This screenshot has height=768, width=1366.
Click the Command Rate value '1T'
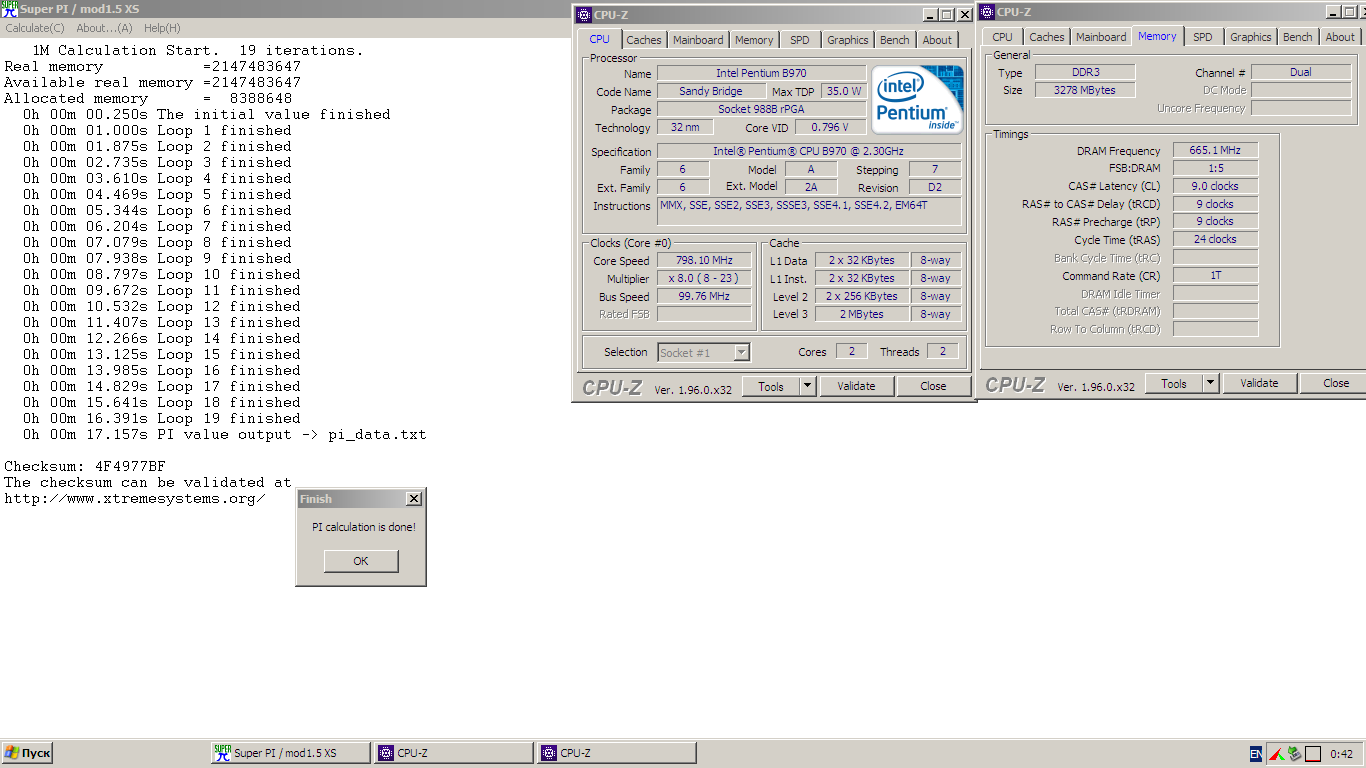tap(1215, 275)
